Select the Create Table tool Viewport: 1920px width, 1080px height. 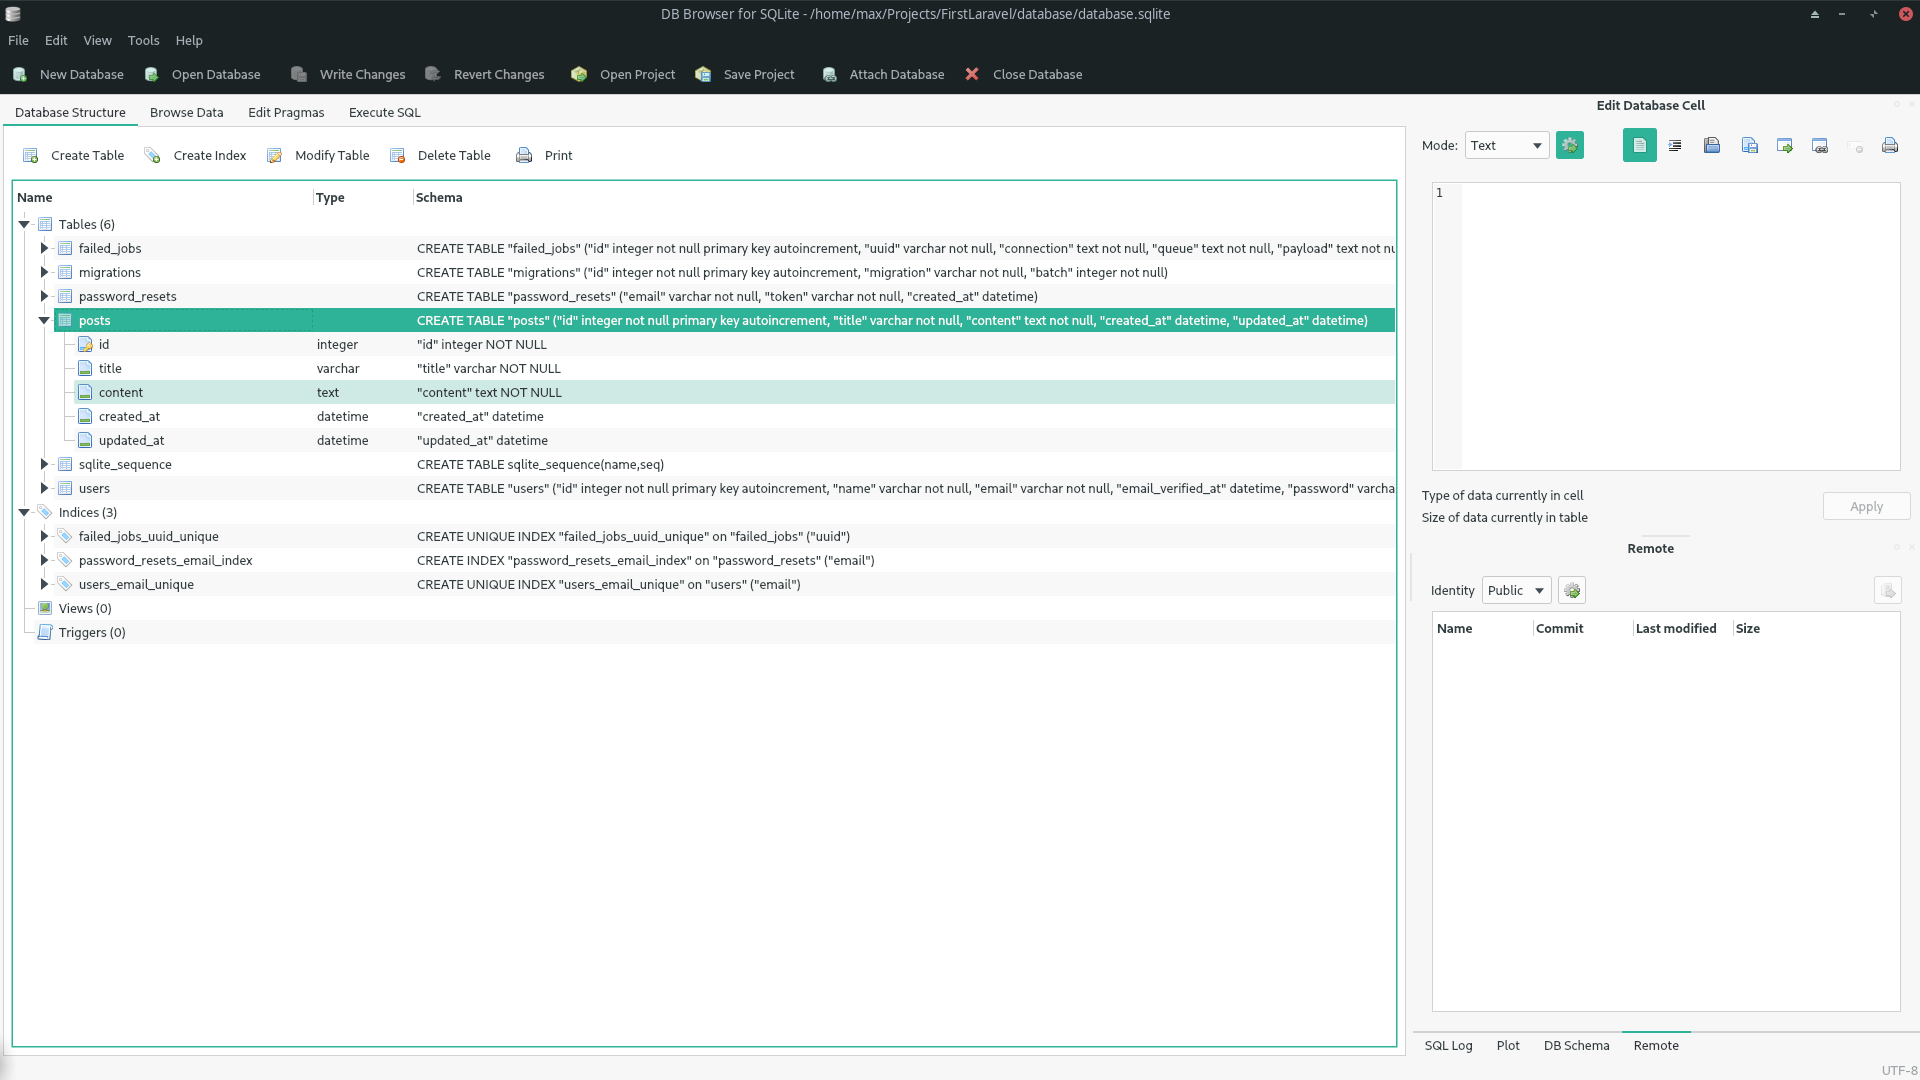73,155
